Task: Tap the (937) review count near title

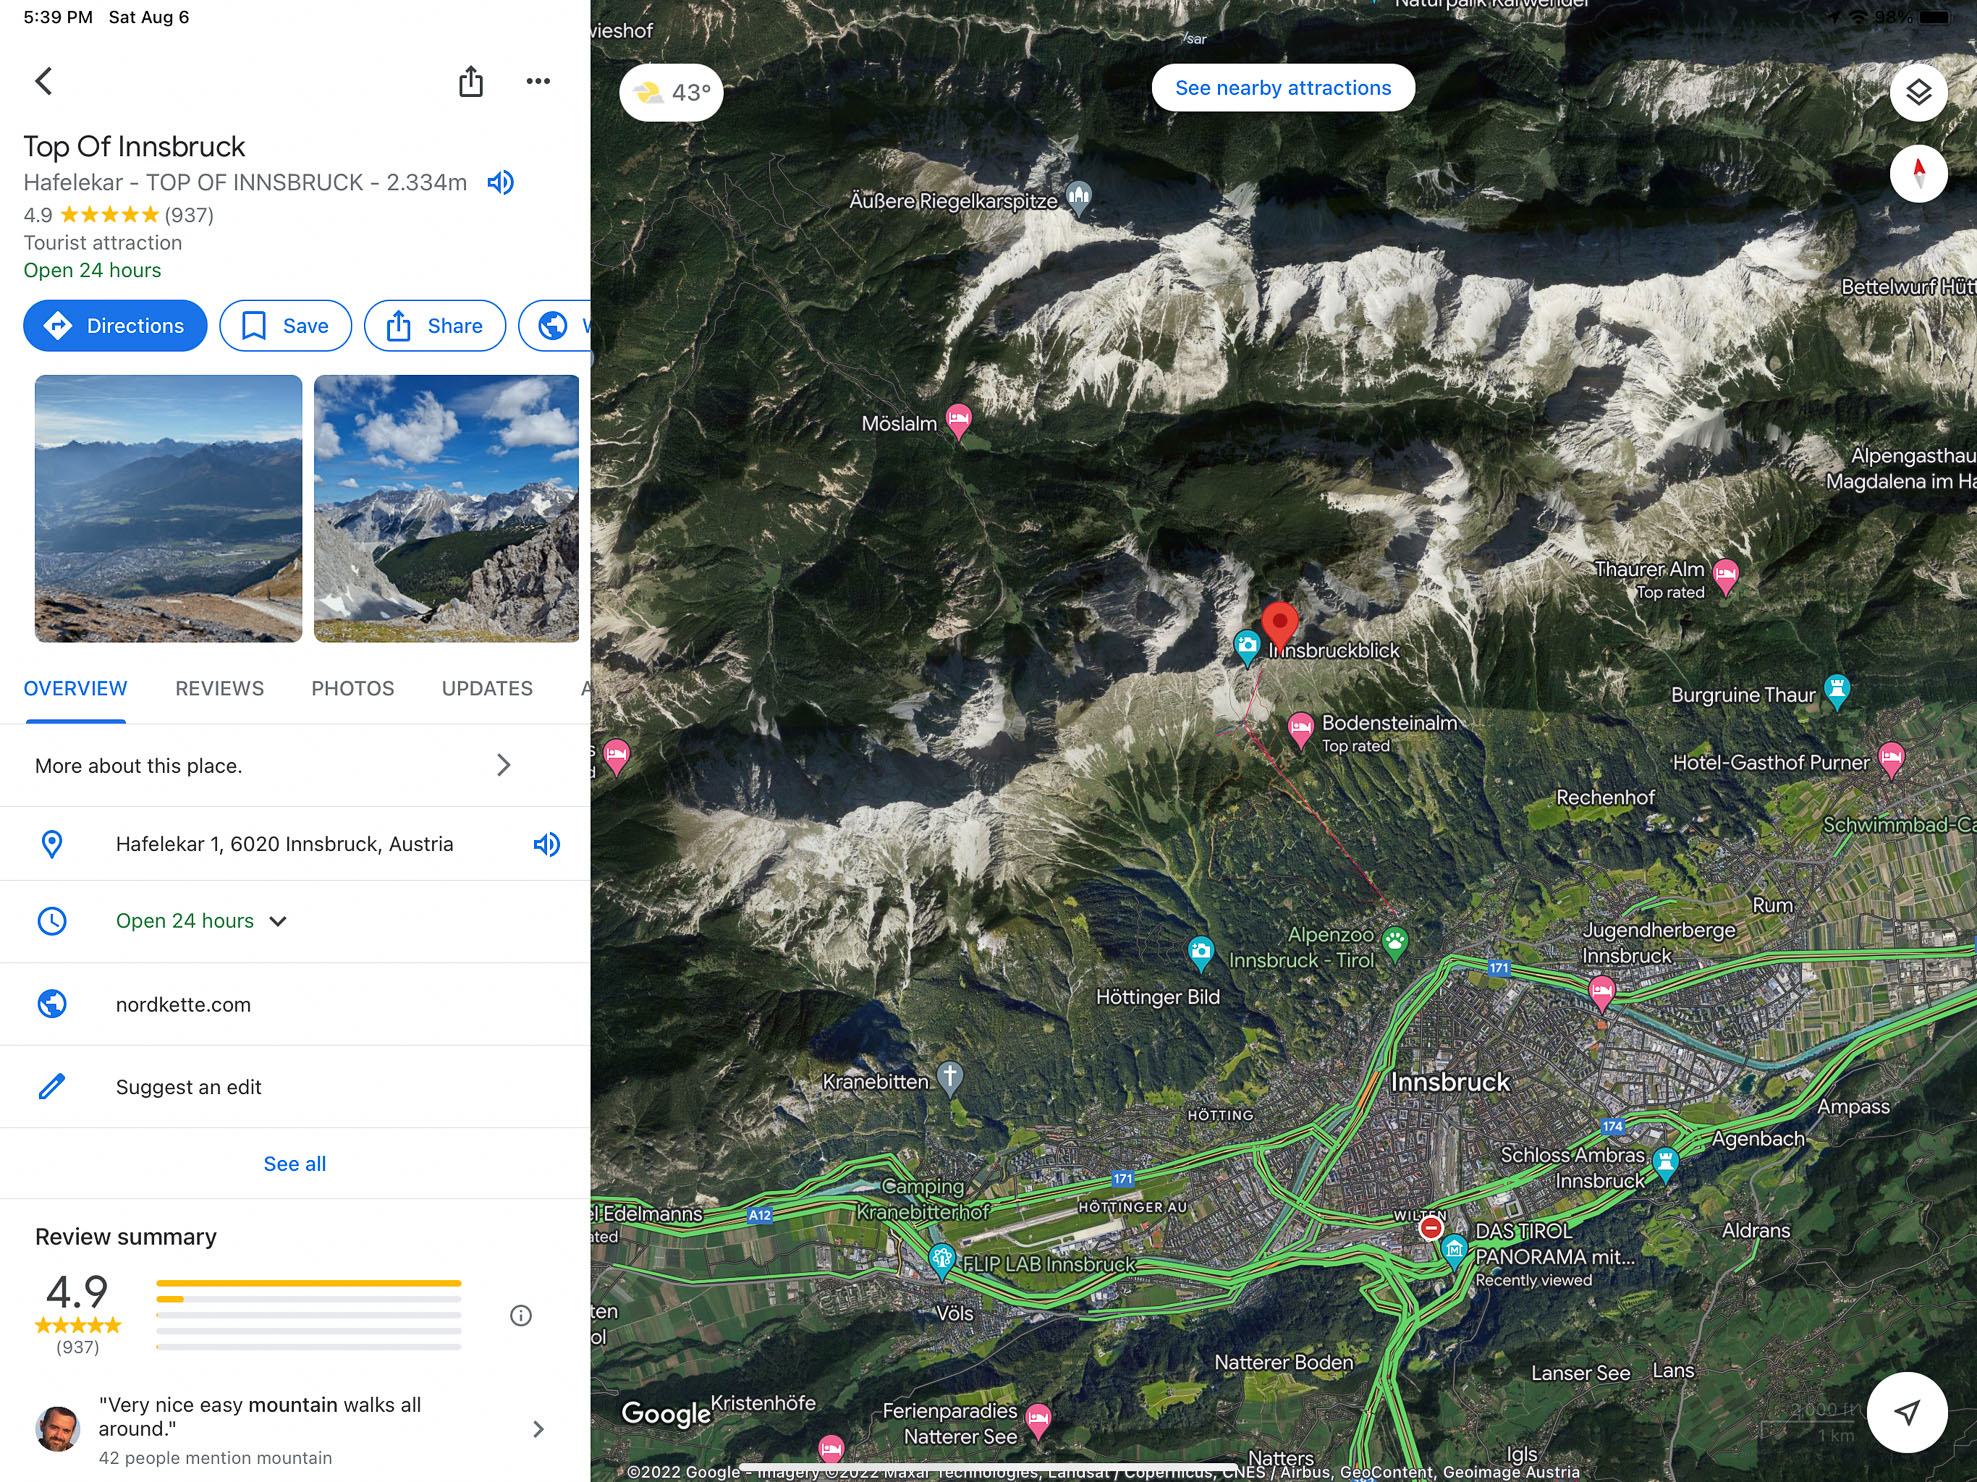Action: 189,215
